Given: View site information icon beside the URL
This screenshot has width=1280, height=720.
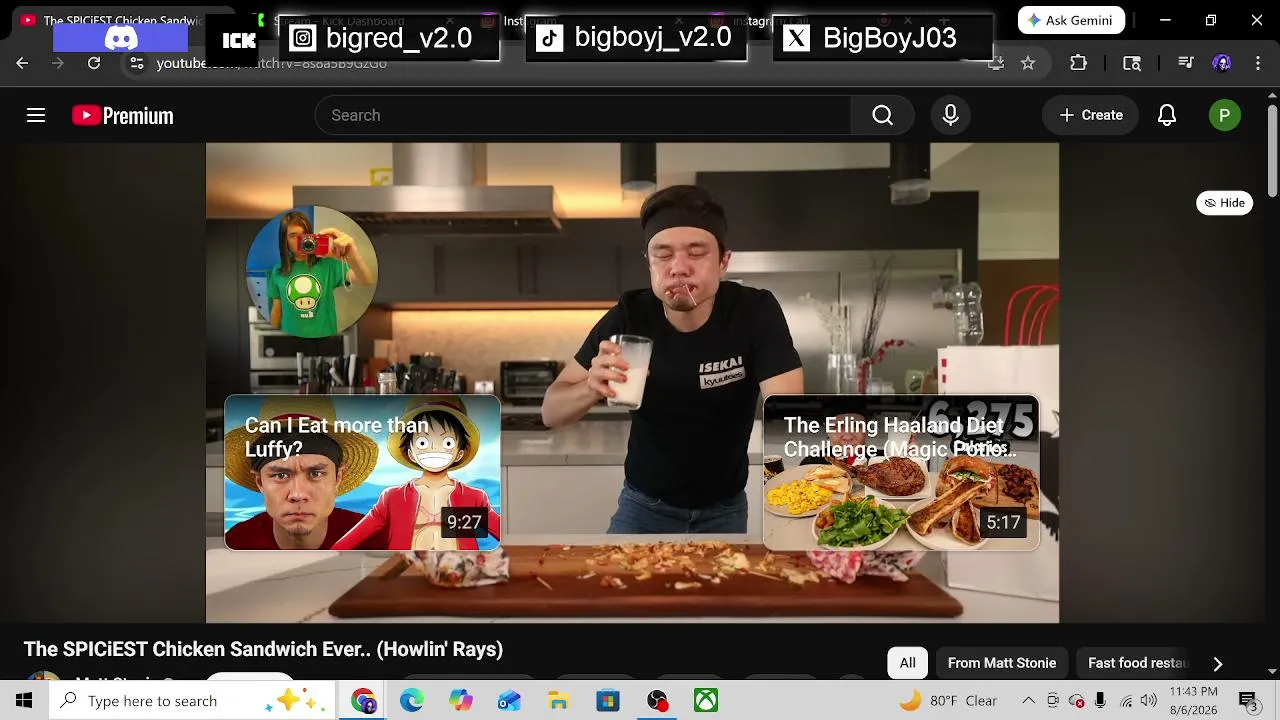Looking at the screenshot, I should pos(137,63).
